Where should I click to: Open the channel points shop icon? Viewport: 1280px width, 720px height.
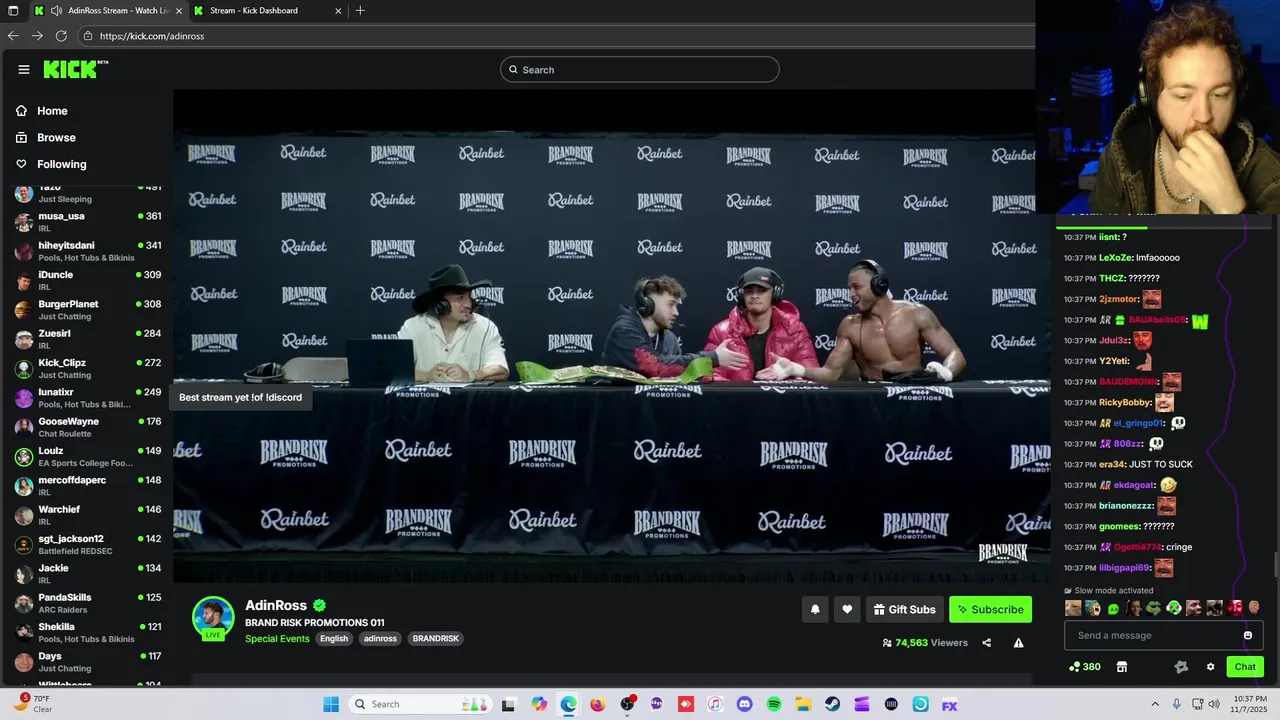[1122, 667]
